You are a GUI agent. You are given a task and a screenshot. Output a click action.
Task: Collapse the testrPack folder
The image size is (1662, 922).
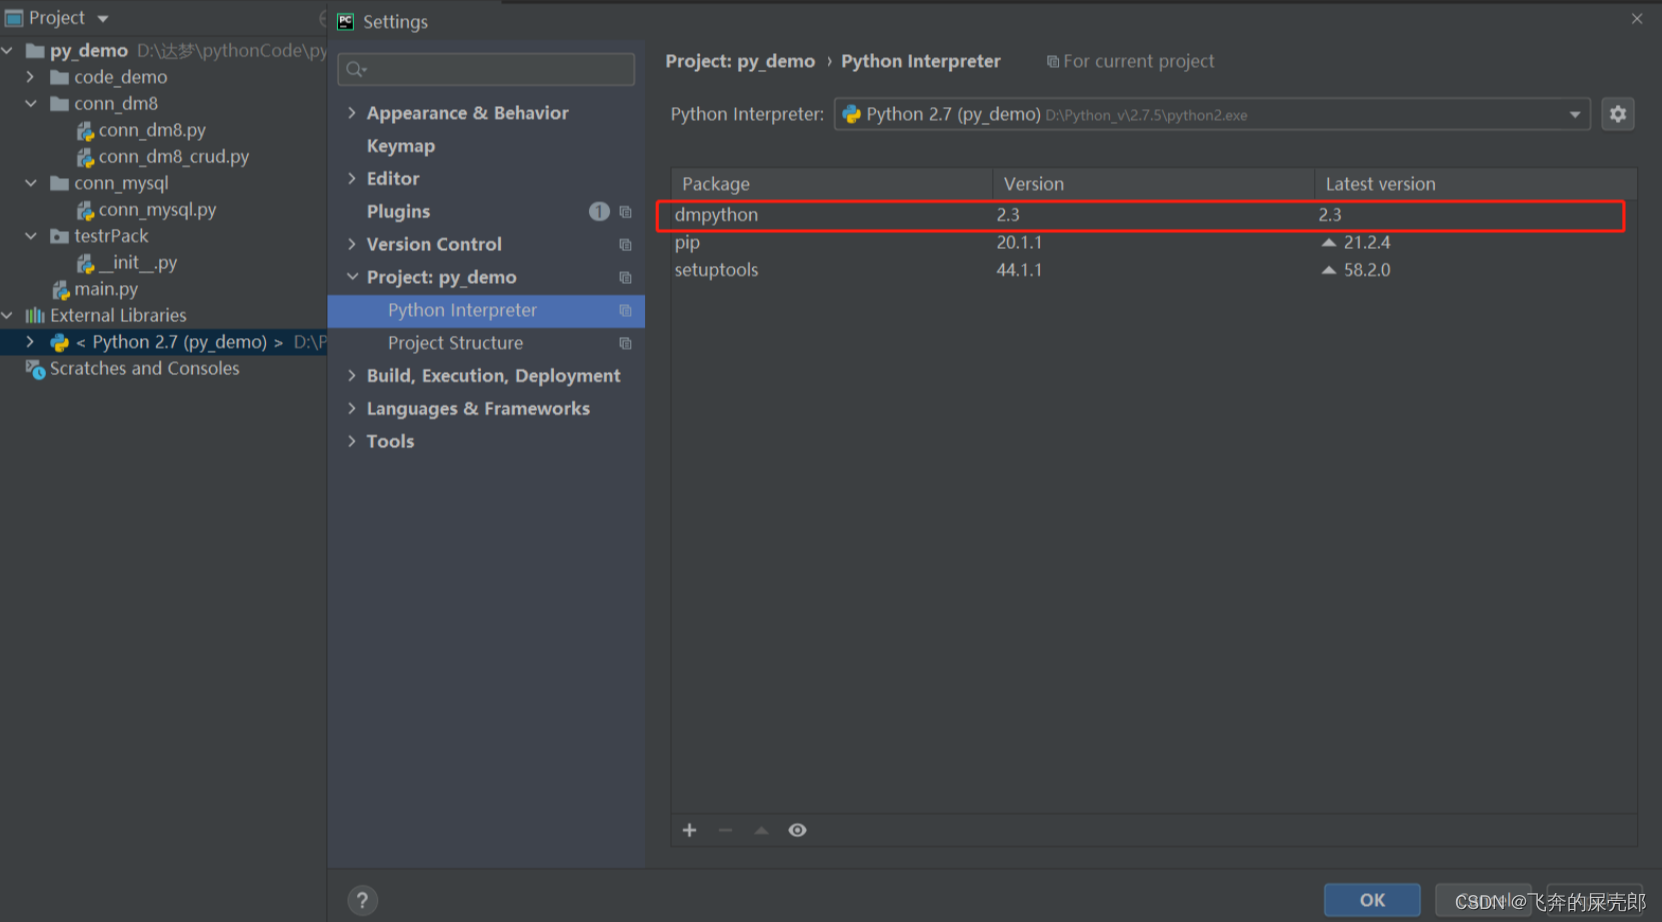[30, 236]
